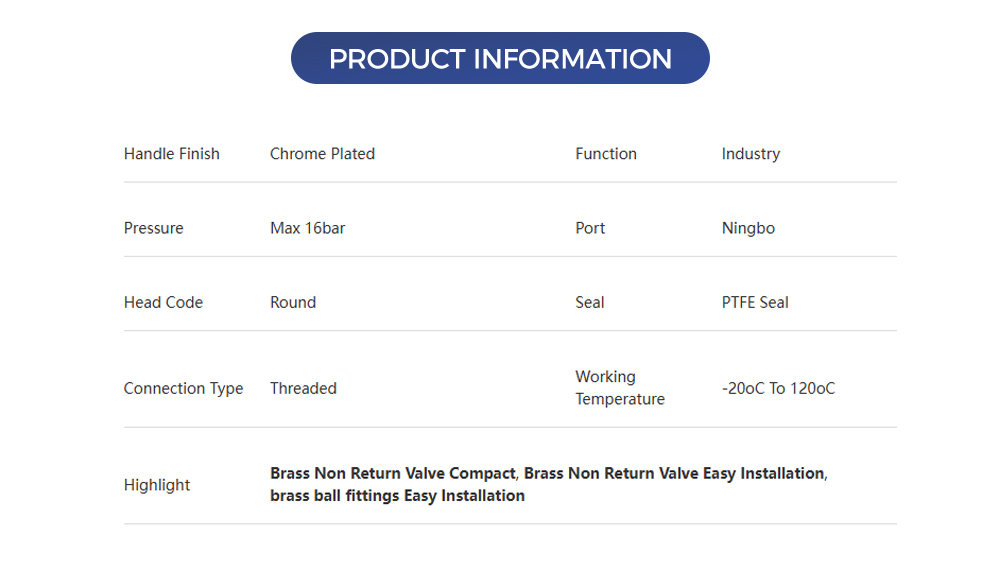The width and height of the screenshot is (1000, 564).
Task: Select the Chrome Plated value
Action: coord(322,154)
